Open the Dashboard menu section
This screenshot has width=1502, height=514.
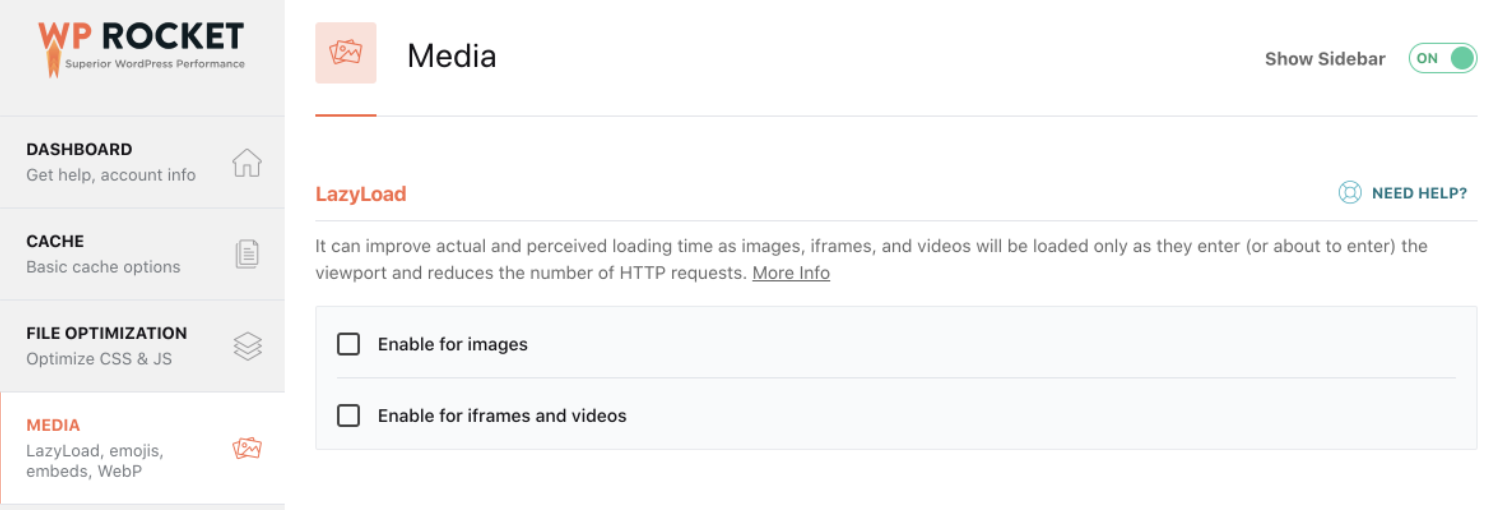80,150
